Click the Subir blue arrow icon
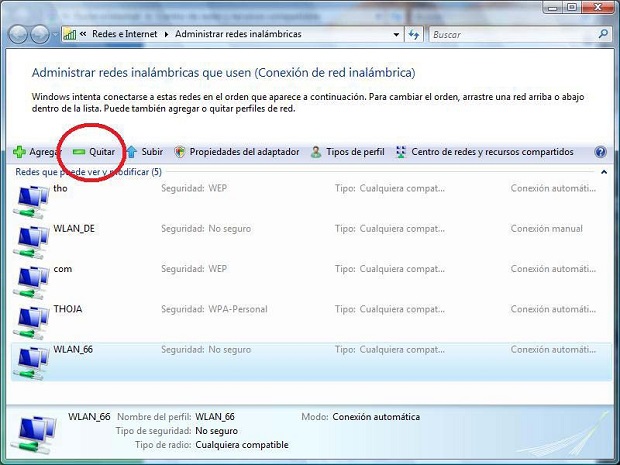The image size is (620, 465). (x=132, y=152)
